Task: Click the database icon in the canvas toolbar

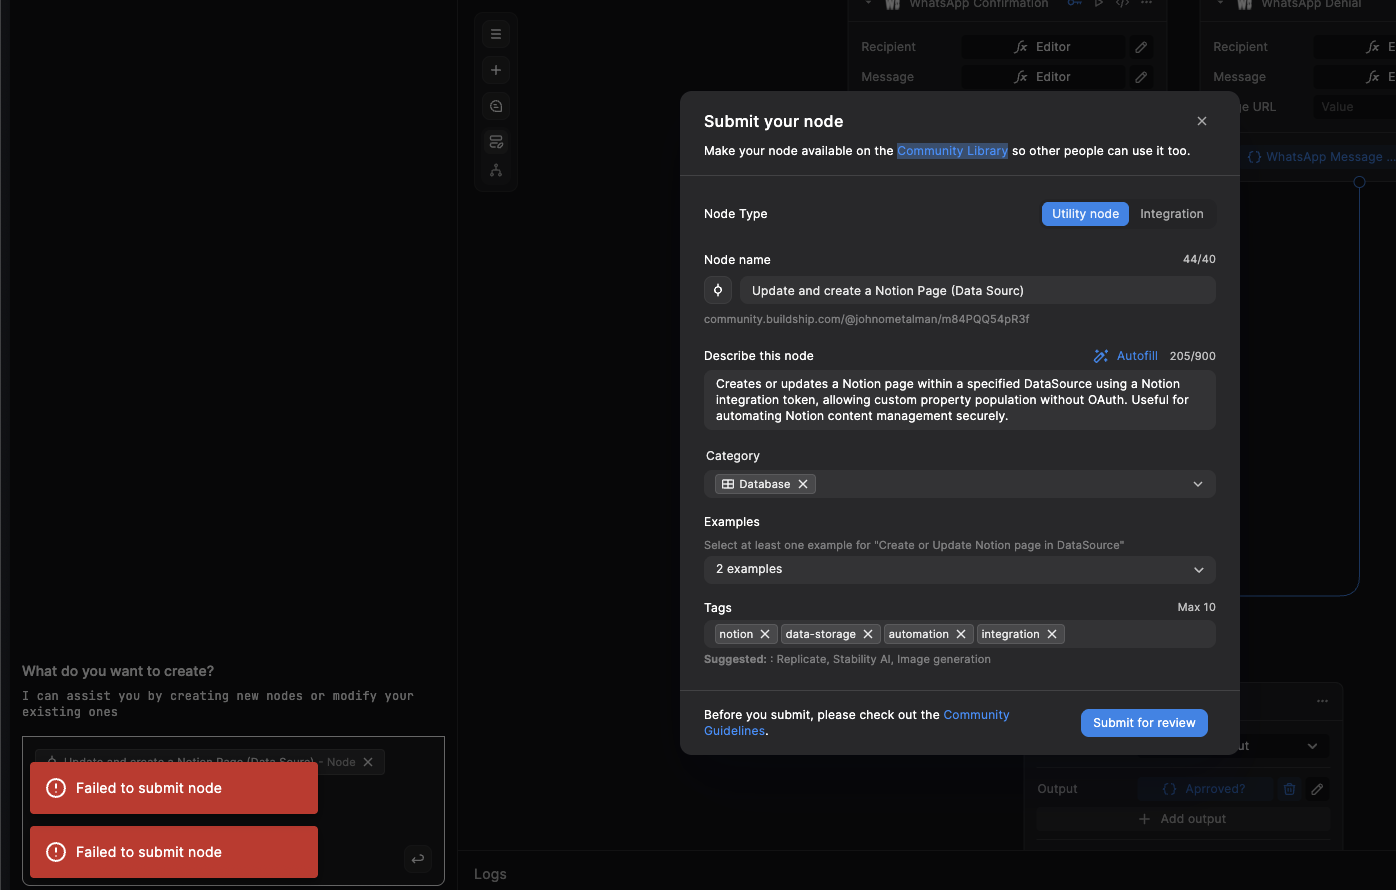Action: click(x=496, y=141)
